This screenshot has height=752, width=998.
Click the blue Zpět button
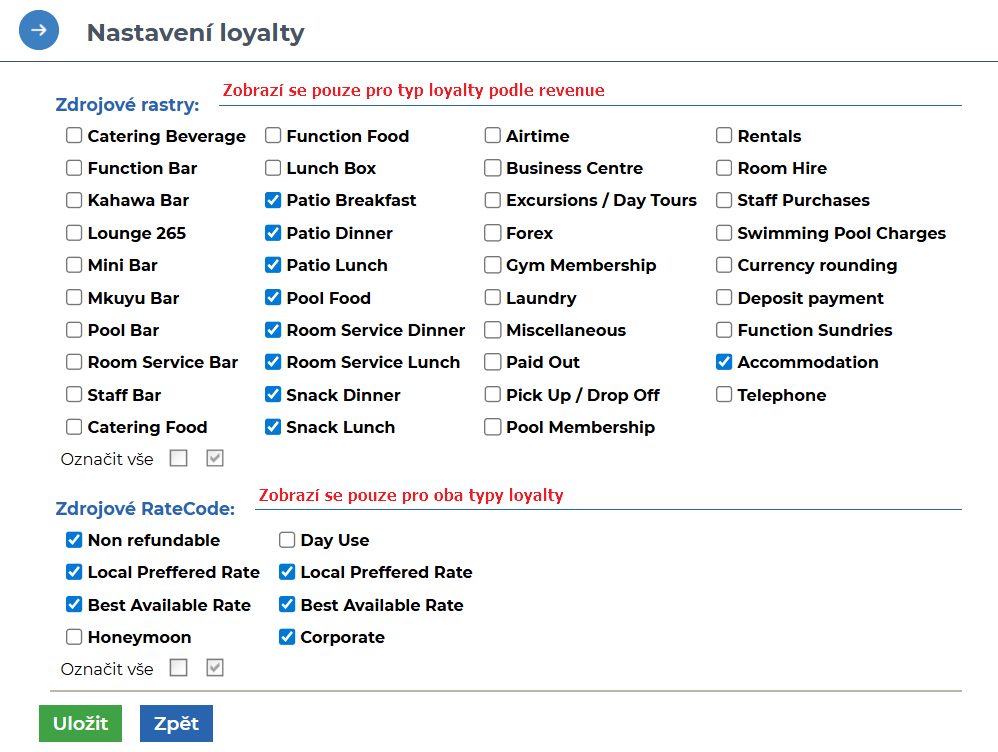point(176,723)
